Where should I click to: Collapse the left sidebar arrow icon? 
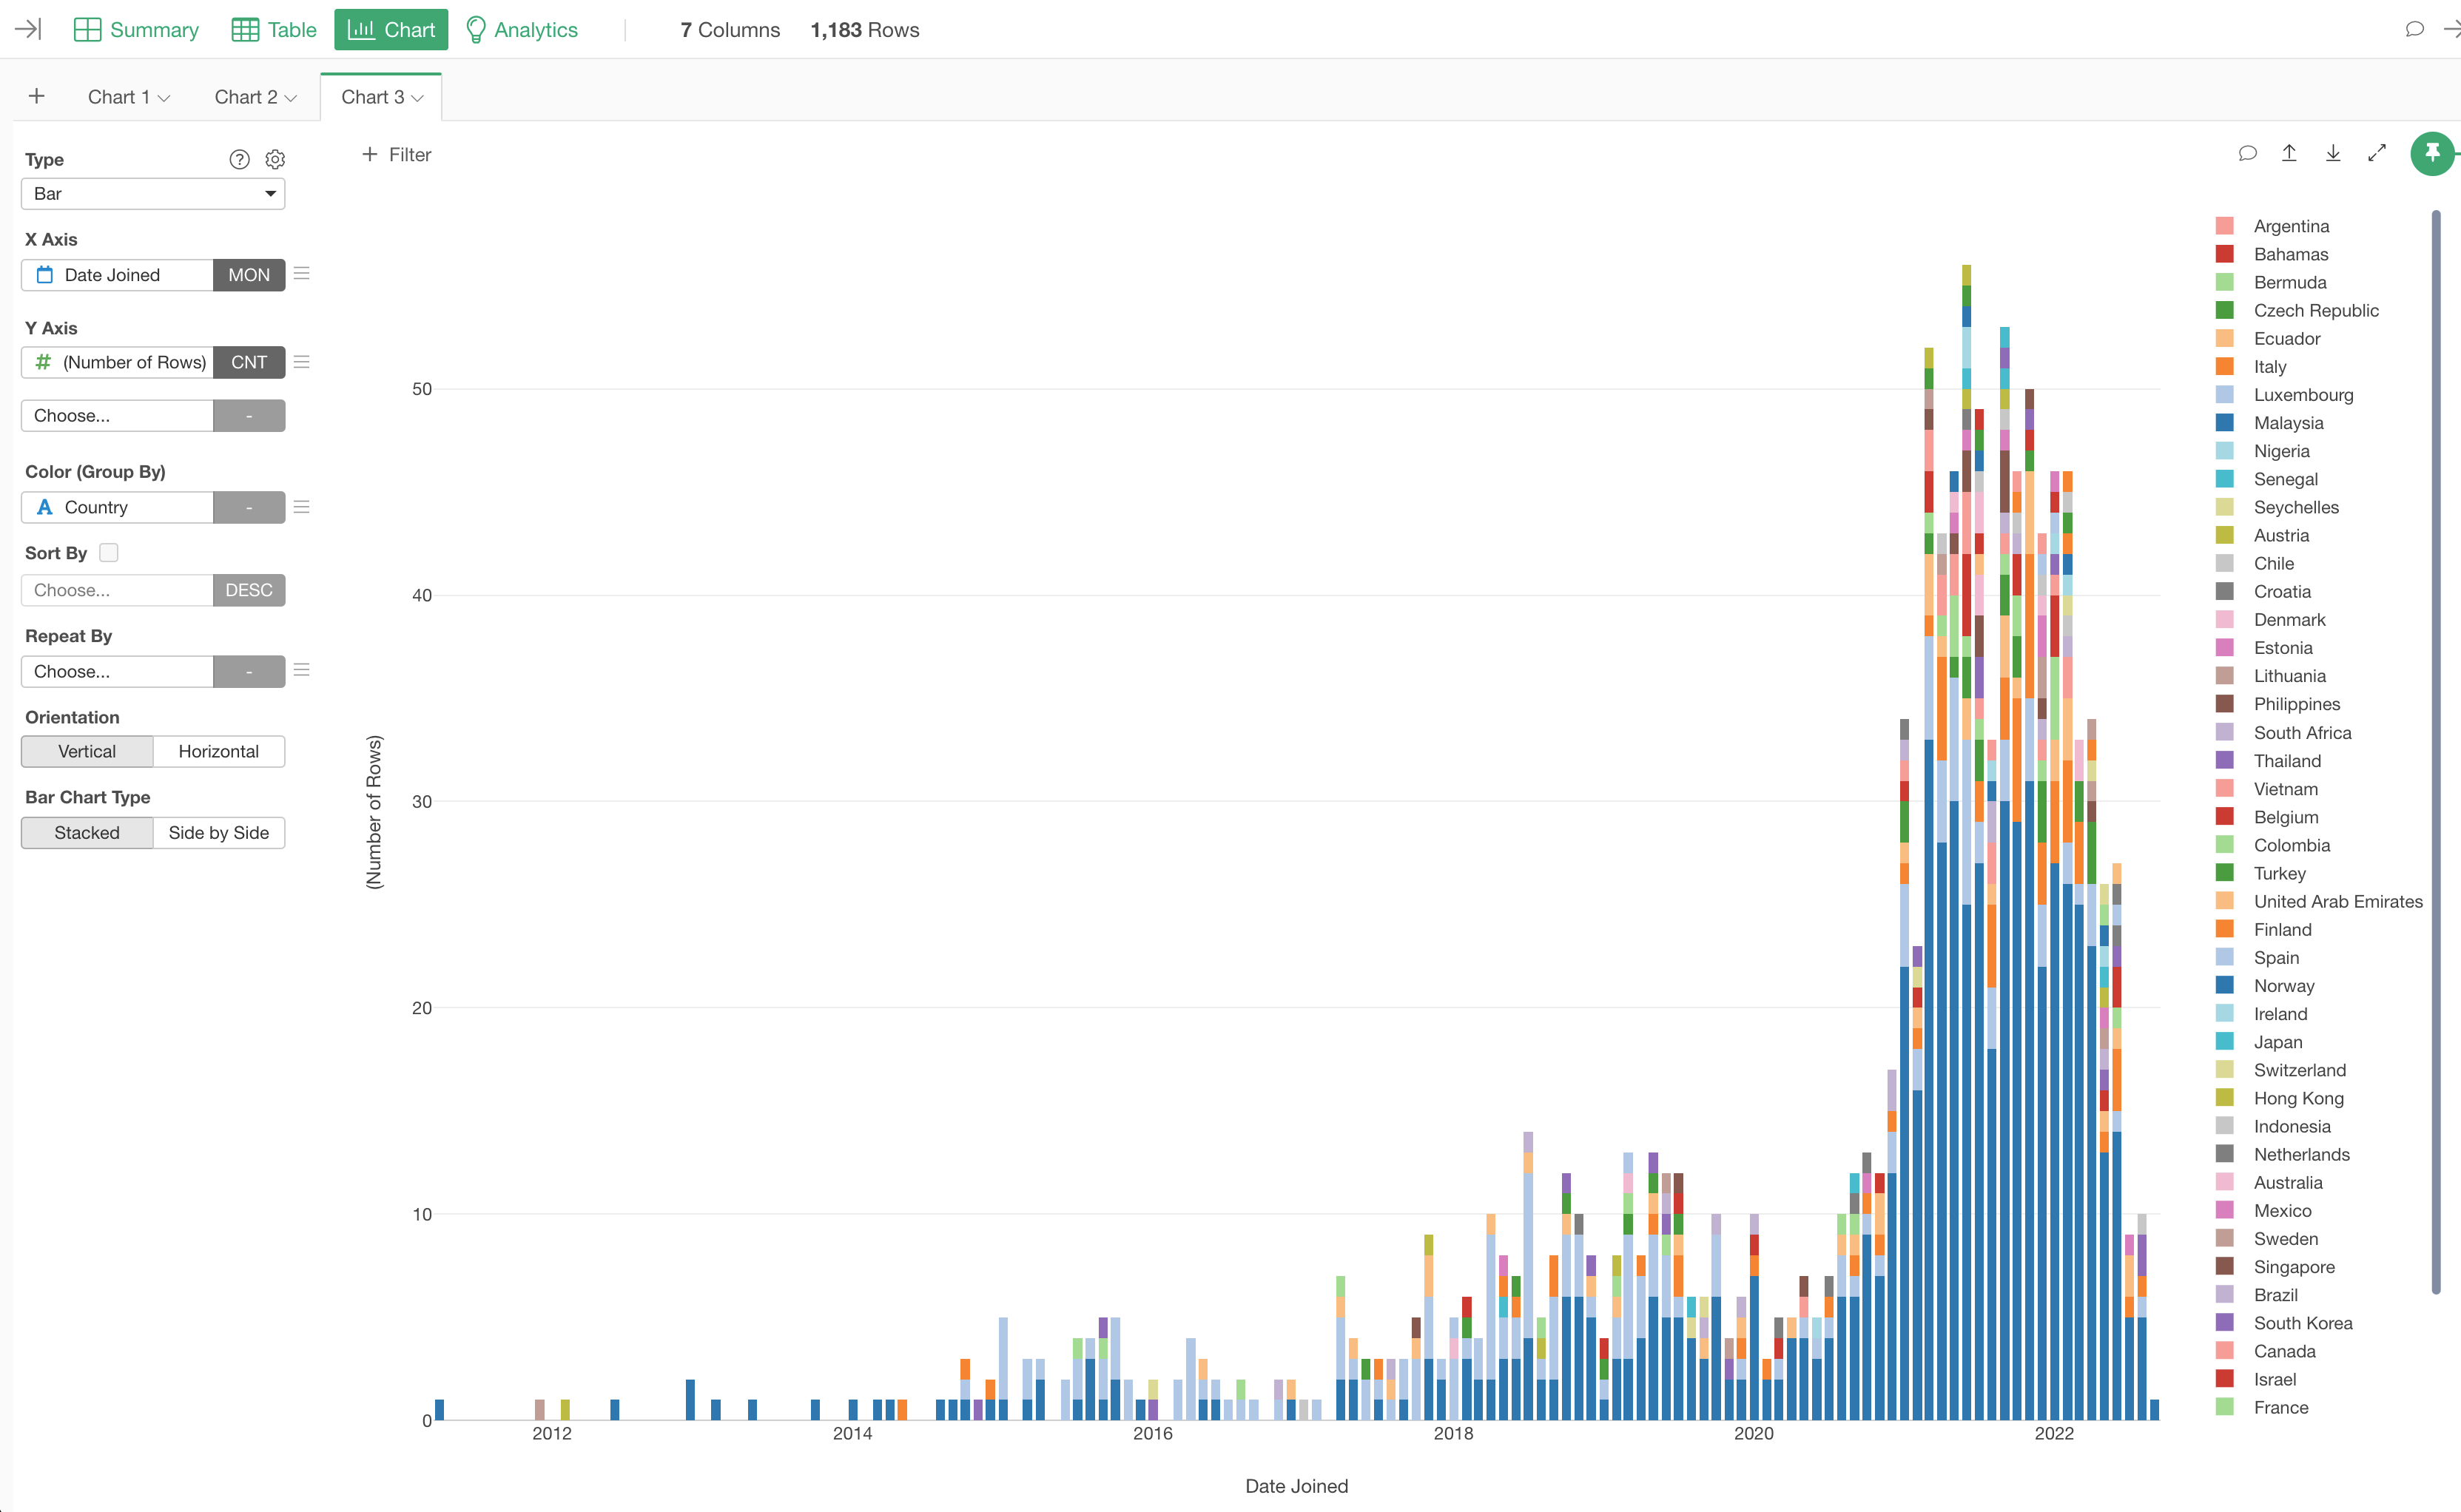coord(28,29)
